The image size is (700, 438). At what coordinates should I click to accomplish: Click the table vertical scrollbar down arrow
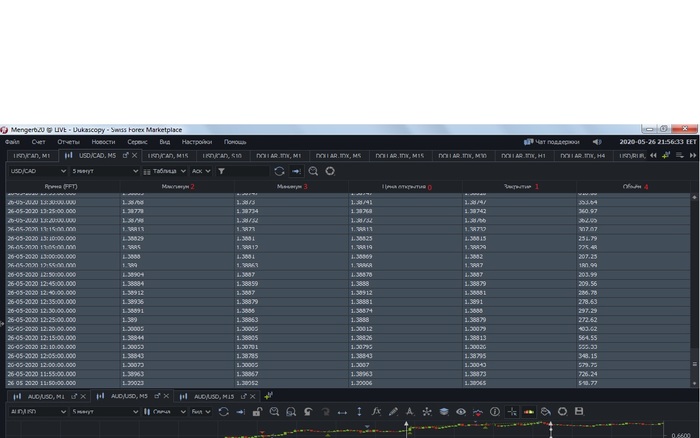tap(694, 384)
